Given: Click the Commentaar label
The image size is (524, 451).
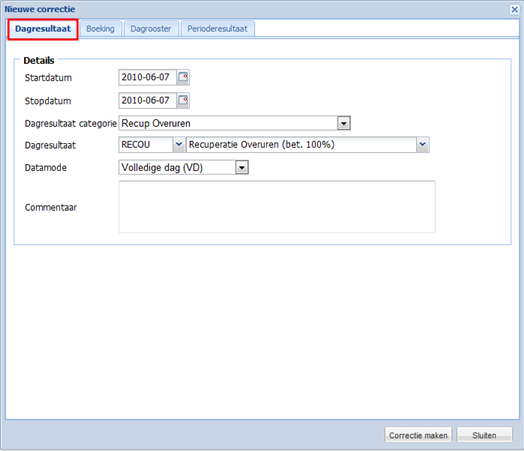Looking at the screenshot, I should tap(50, 207).
